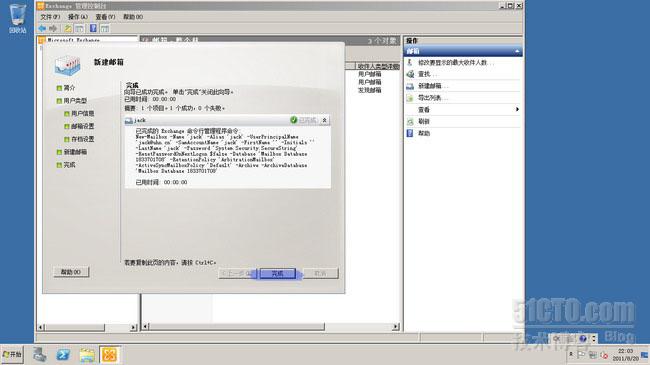Viewport: 650px width, 365px height.
Task: Click the new mailbox wizard header icon
Action: point(67,66)
